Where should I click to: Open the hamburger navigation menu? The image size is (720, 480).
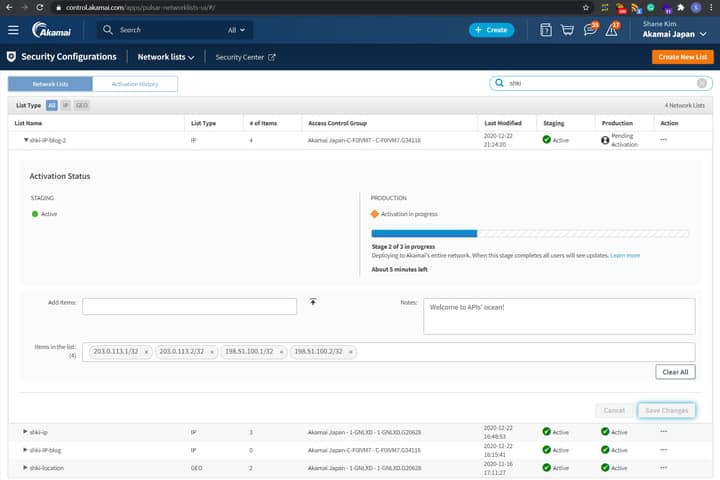[12, 30]
